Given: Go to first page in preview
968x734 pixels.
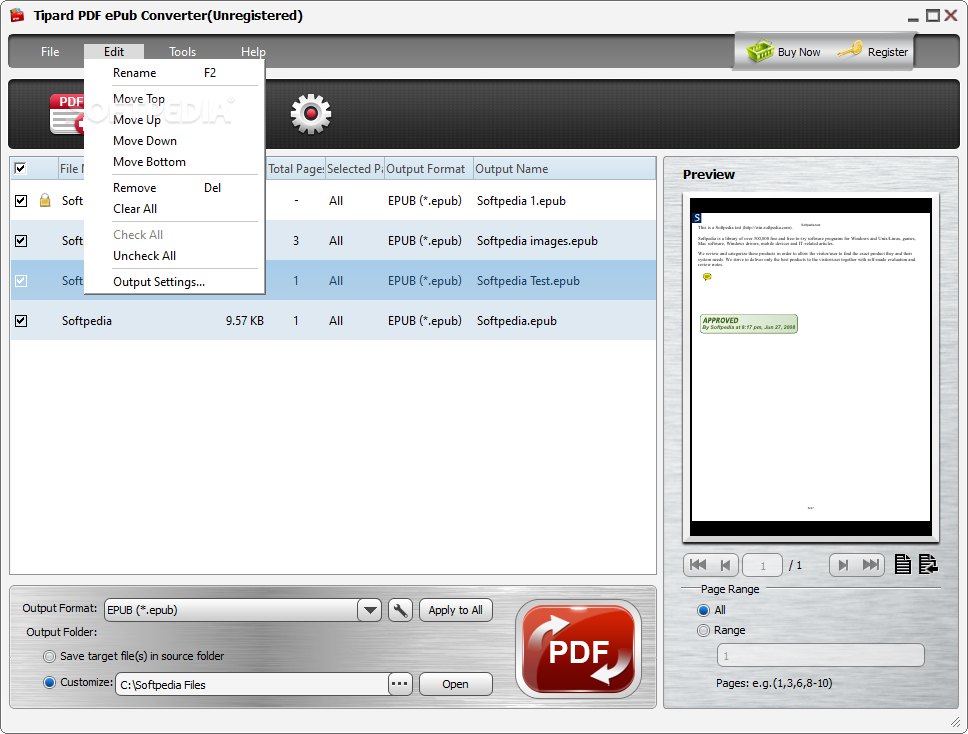Looking at the screenshot, I should pyautogui.click(x=698, y=565).
